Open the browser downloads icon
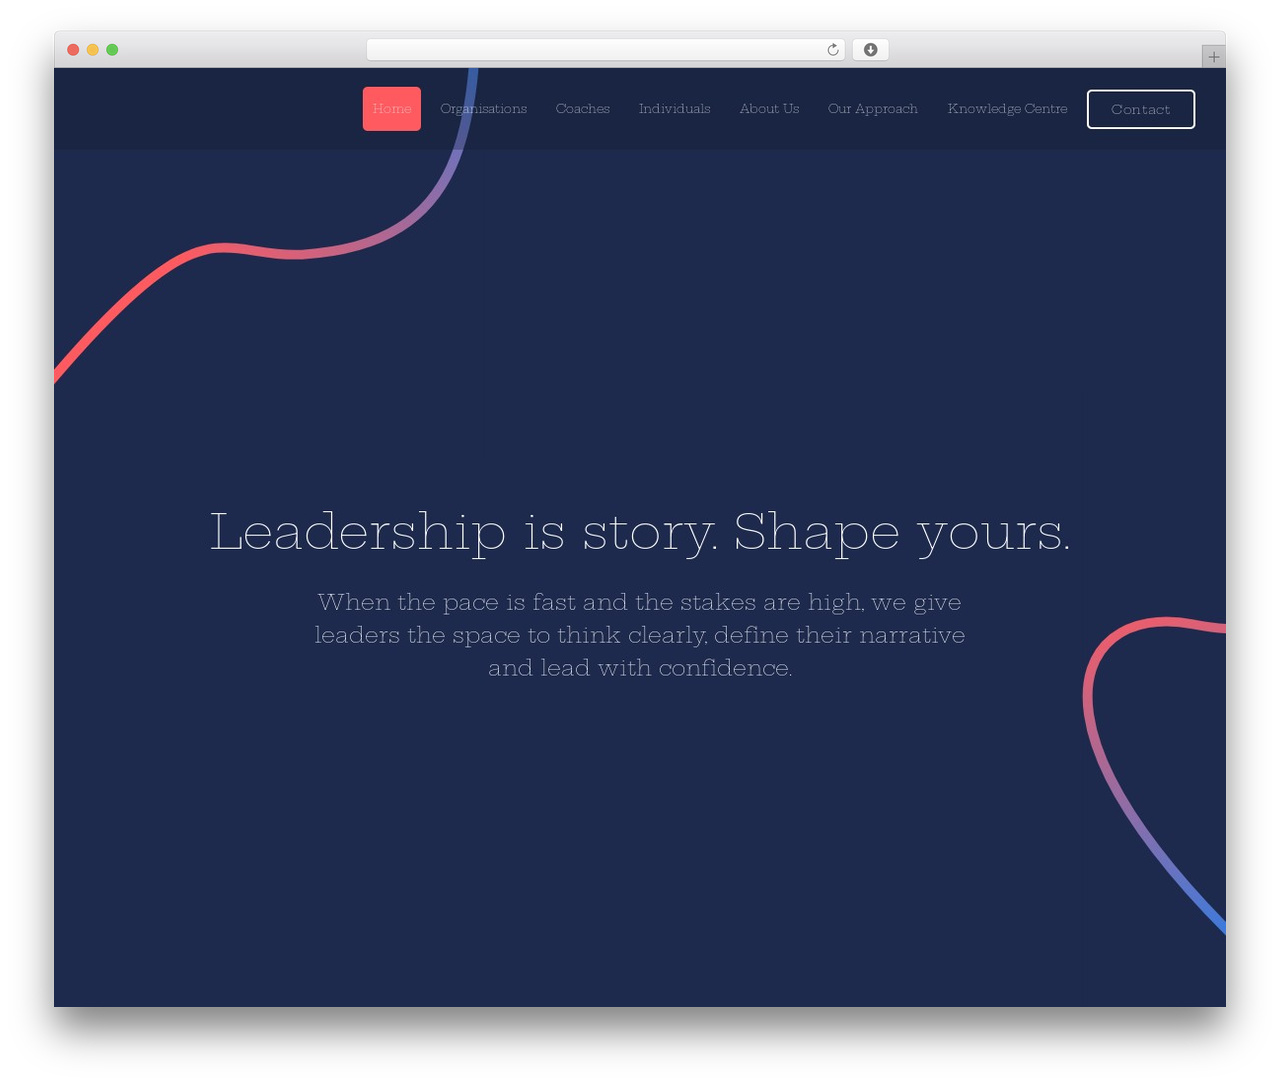This screenshot has height=1084, width=1280. click(x=871, y=50)
